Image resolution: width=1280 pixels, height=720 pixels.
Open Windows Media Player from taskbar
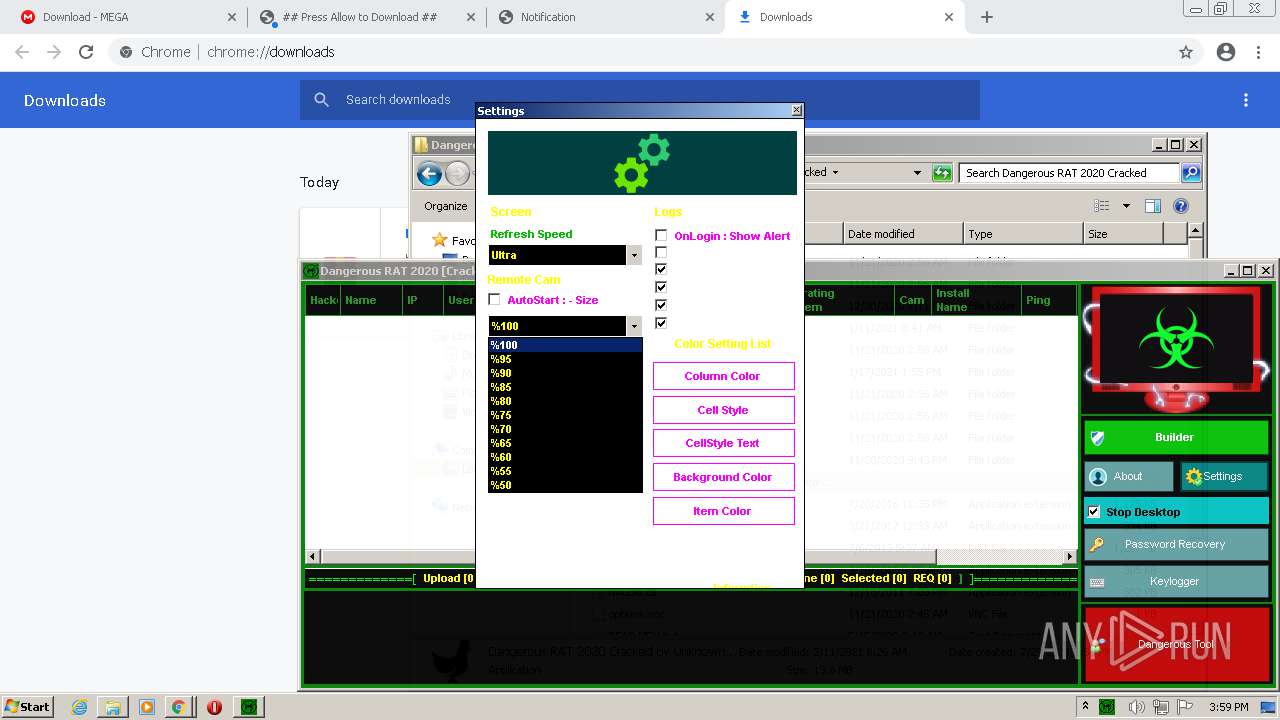145,707
